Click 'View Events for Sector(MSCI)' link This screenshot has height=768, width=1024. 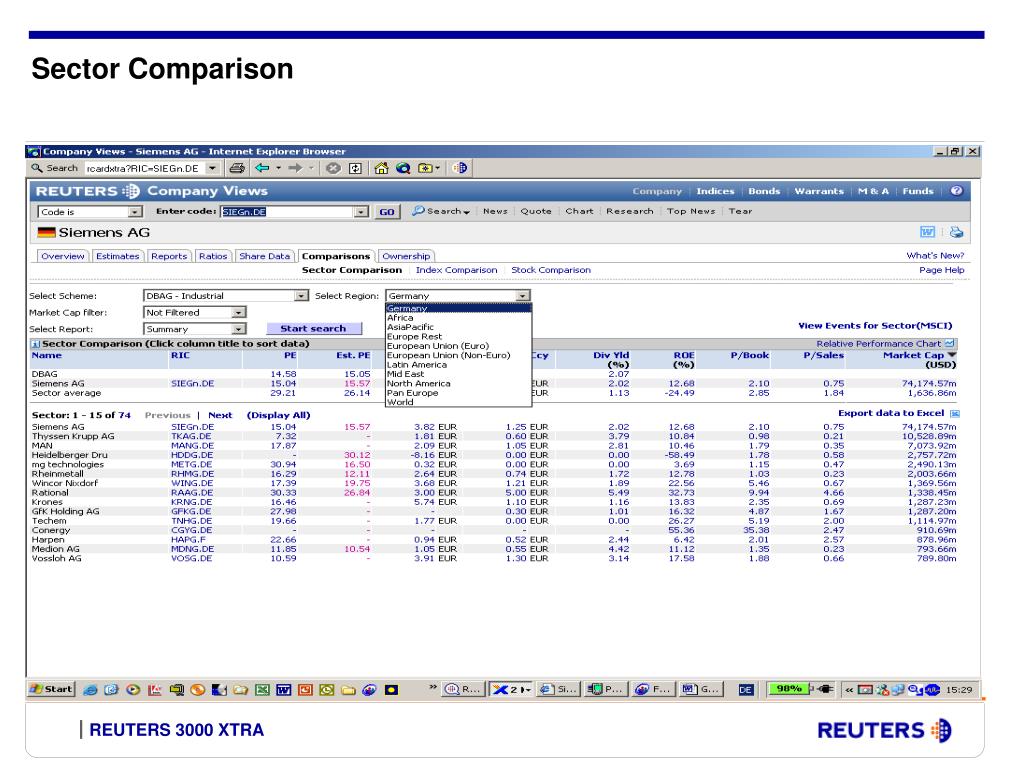(x=875, y=325)
